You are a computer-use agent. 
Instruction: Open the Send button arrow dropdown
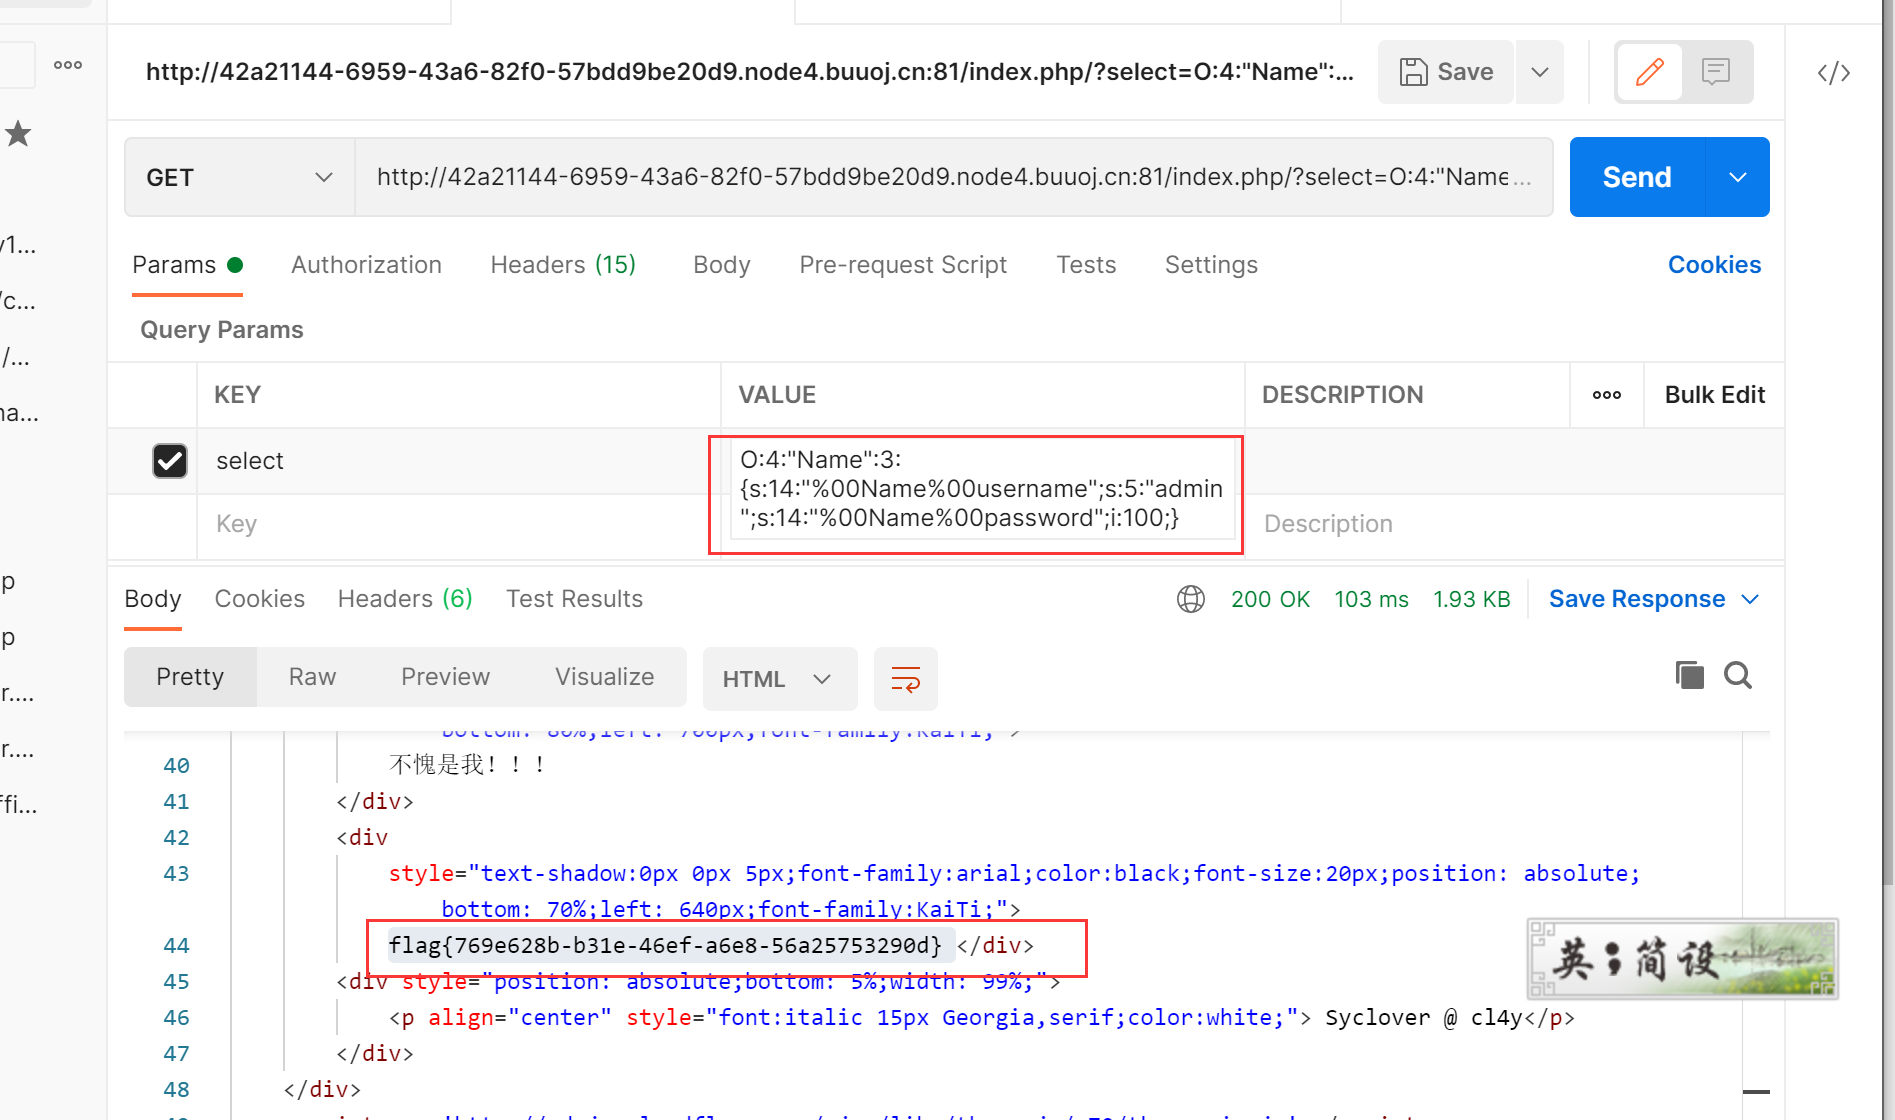1737,177
